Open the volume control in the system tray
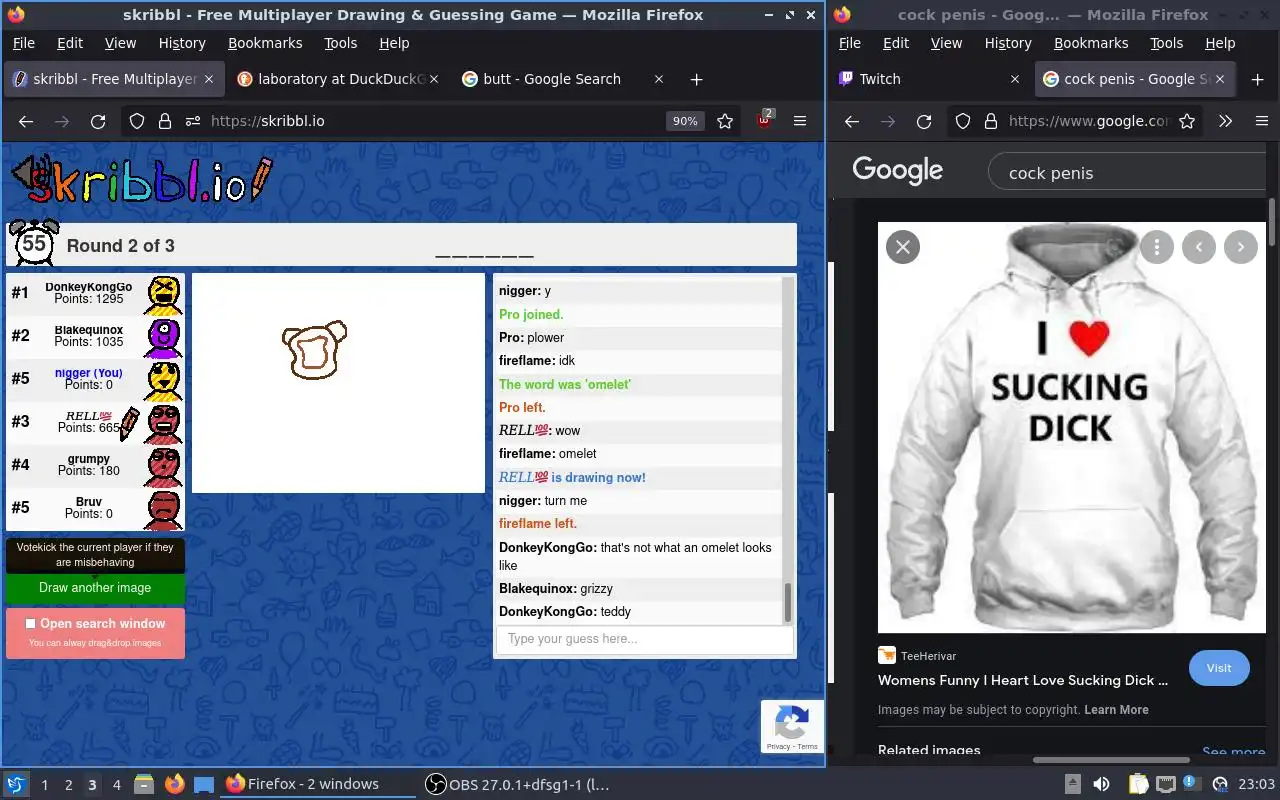Screen dimensions: 1280x800 (x=1101, y=784)
